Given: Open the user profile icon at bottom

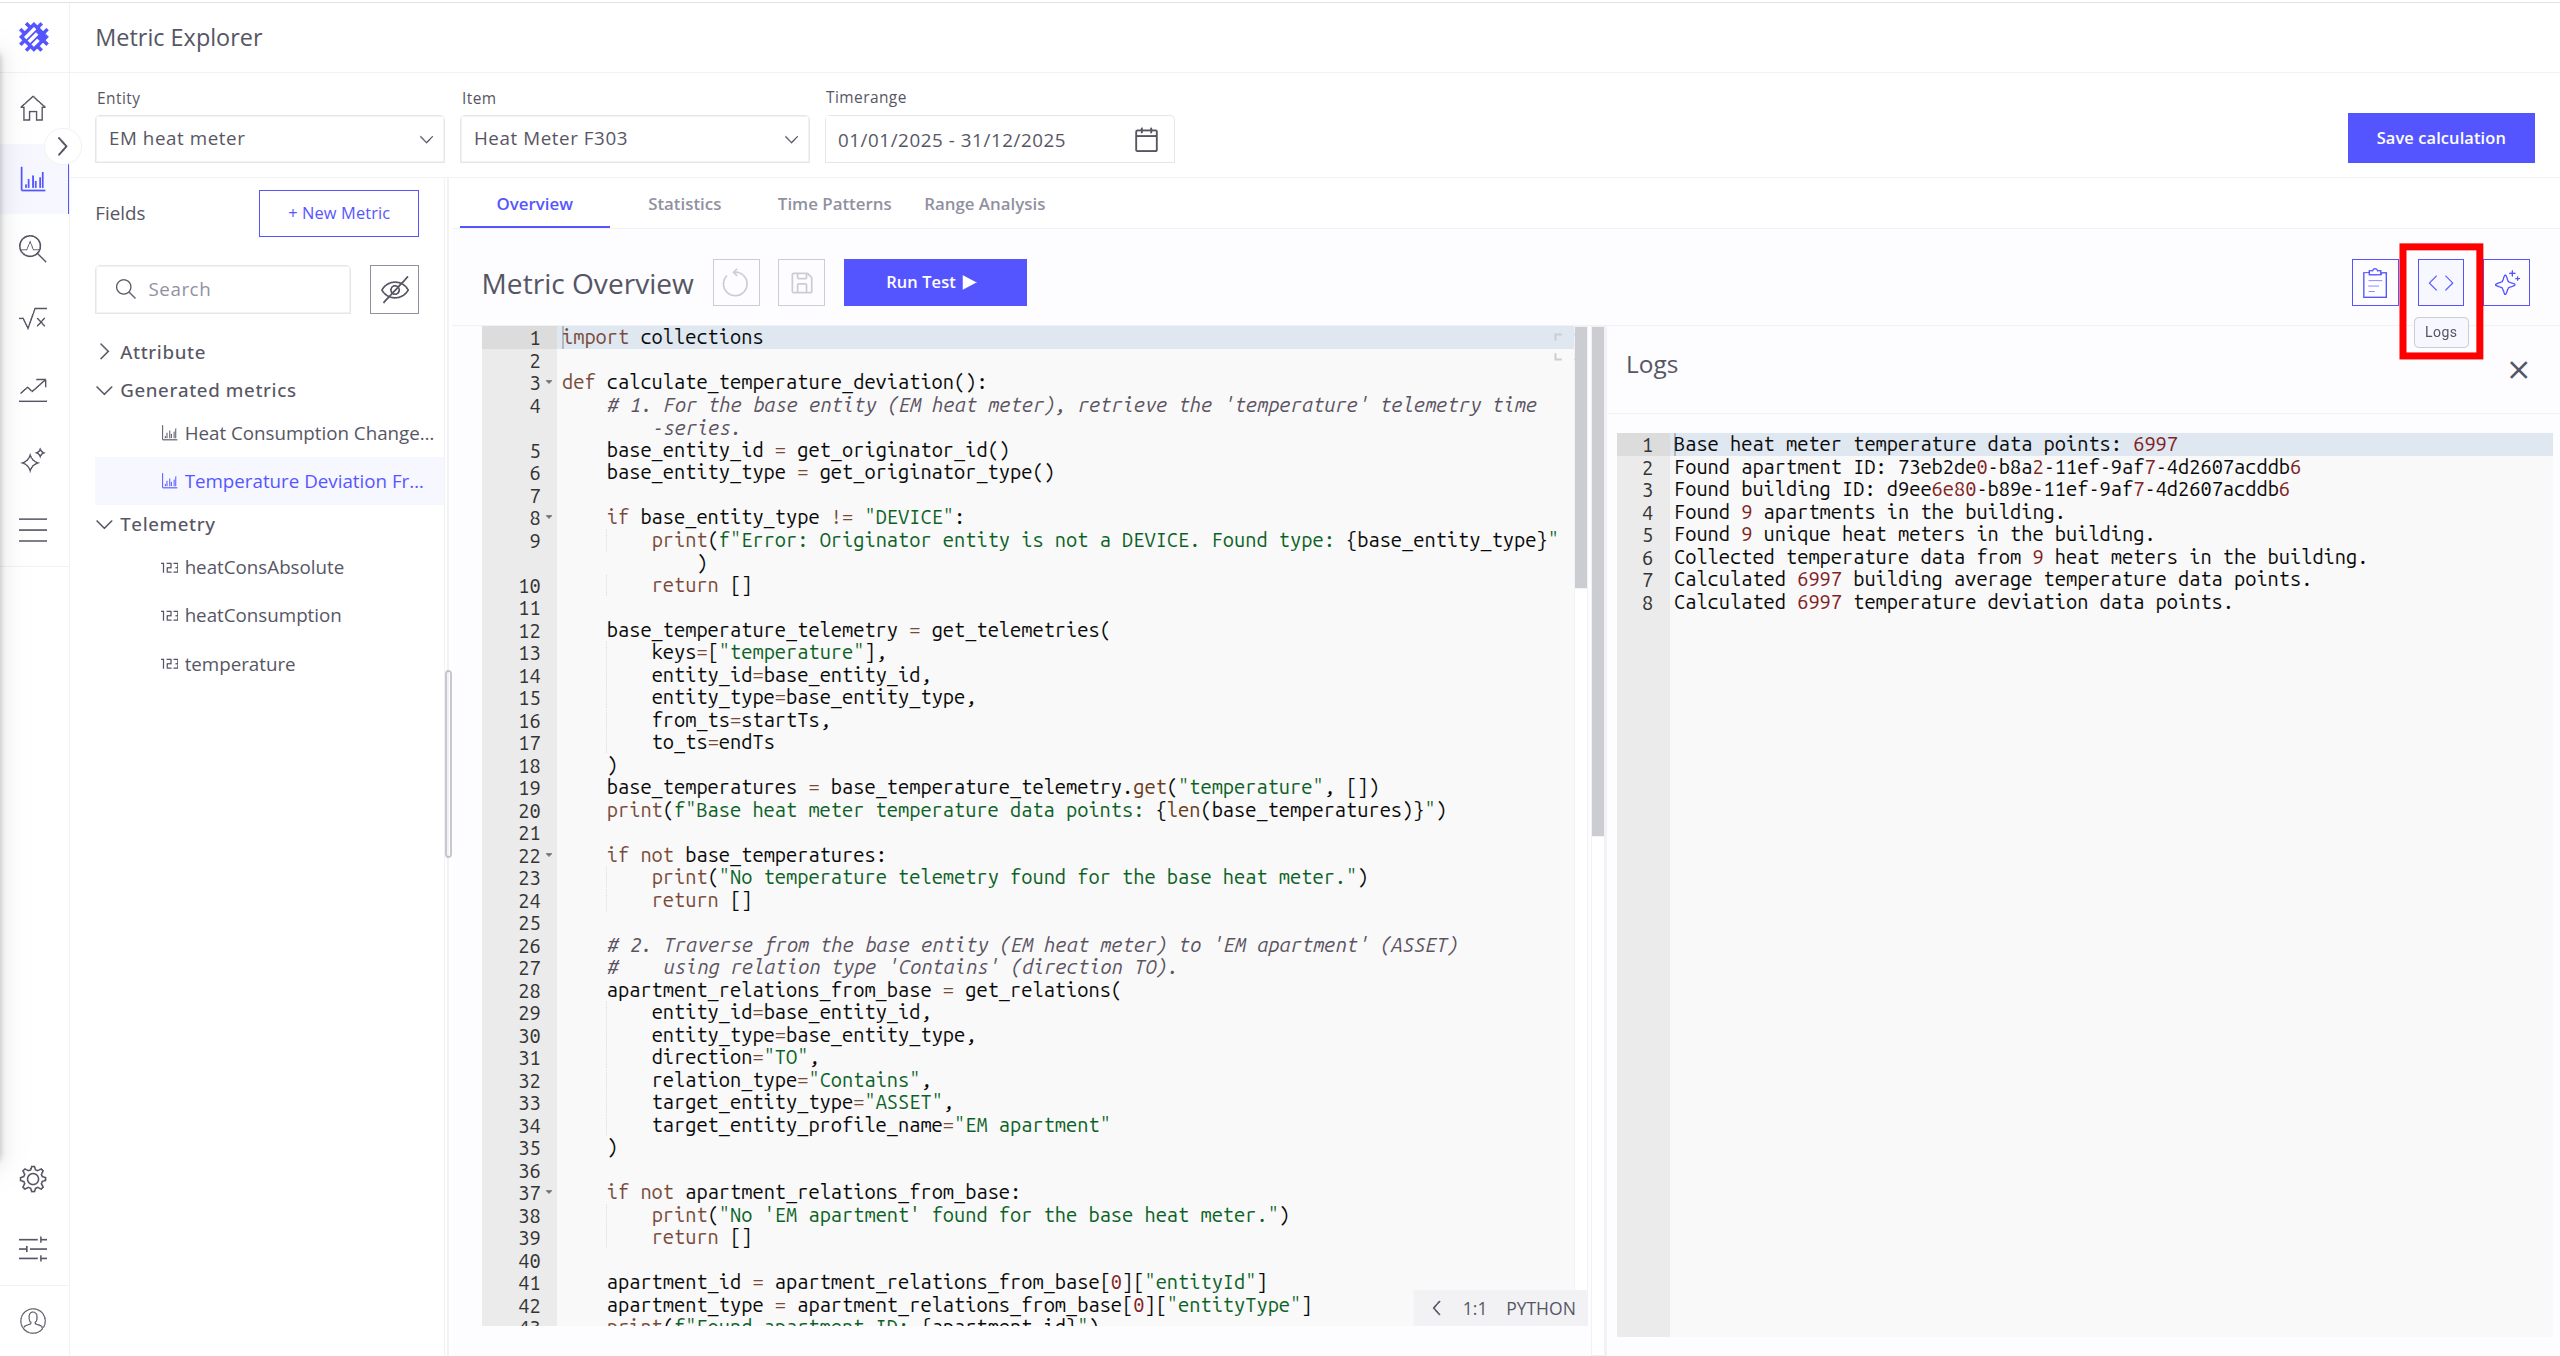Looking at the screenshot, I should (33, 1321).
